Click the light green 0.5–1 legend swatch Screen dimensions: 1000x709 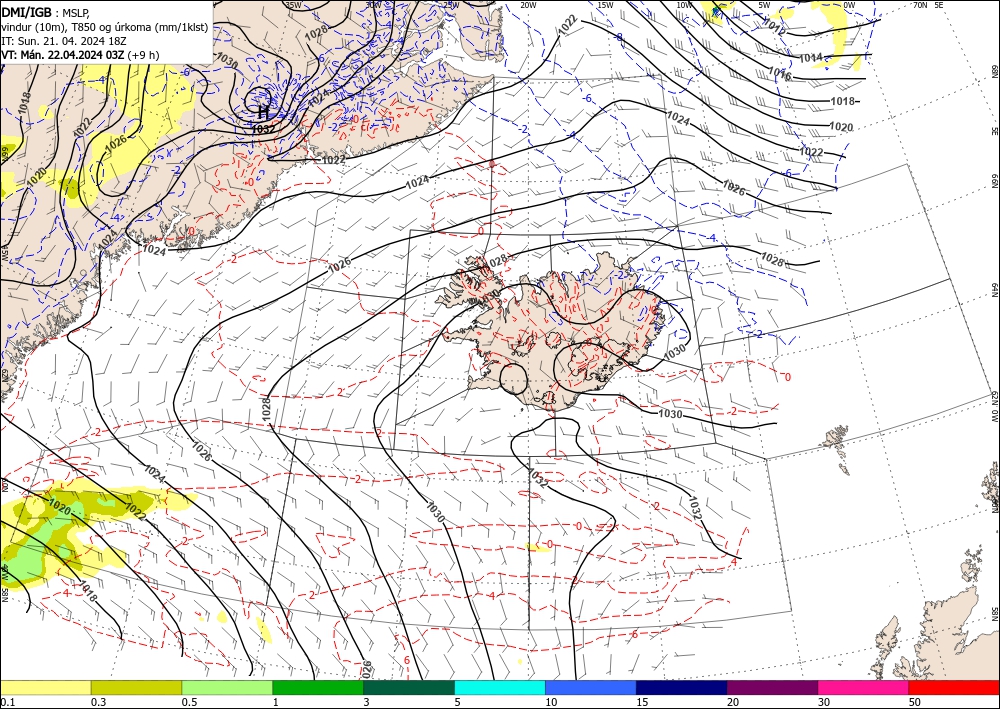click(227, 687)
